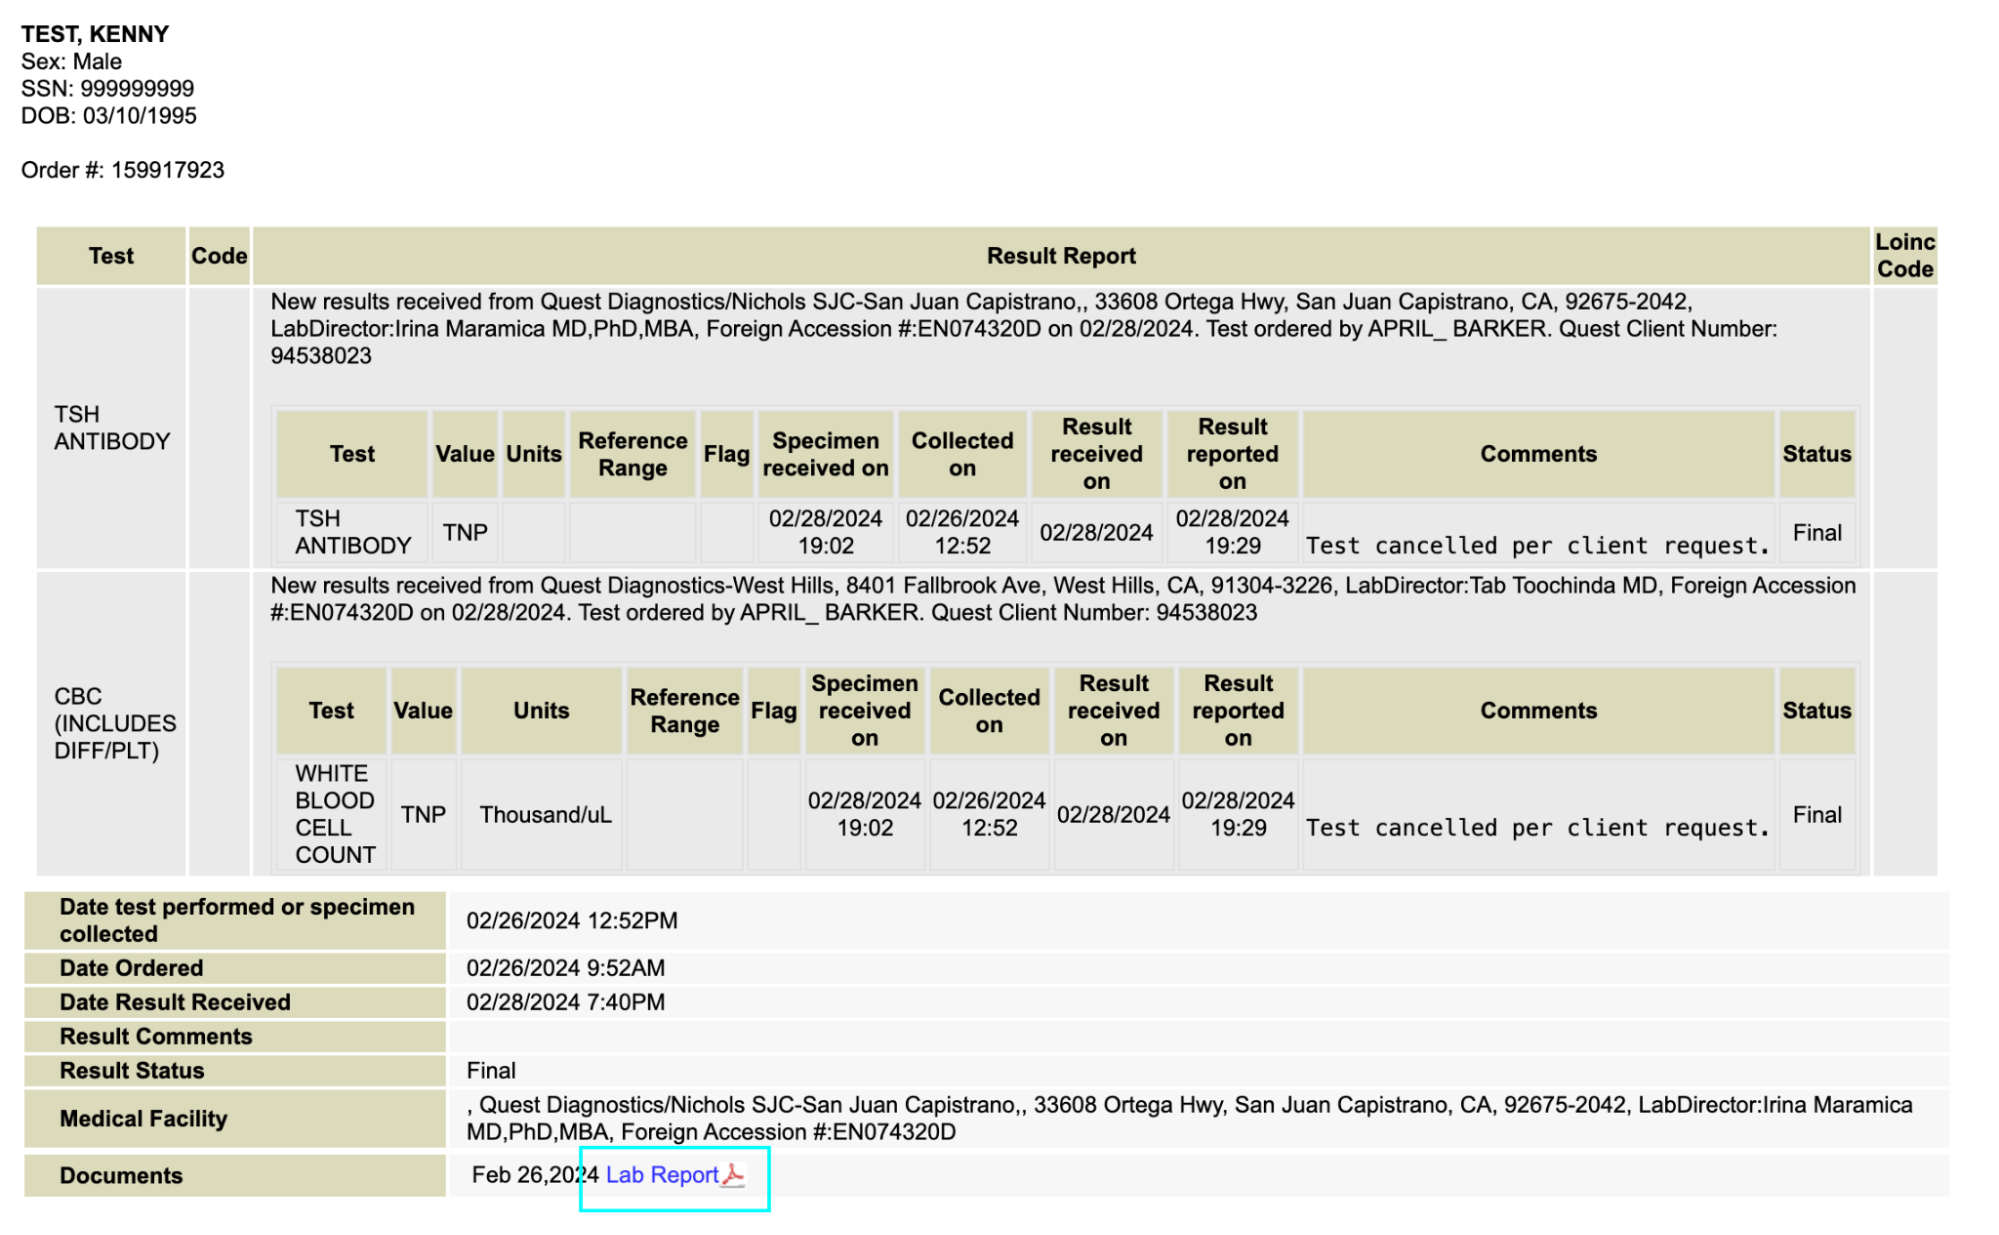This screenshot has height=1235, width=1999.
Task: Click the Medical Facility row label
Action: [x=143, y=1119]
